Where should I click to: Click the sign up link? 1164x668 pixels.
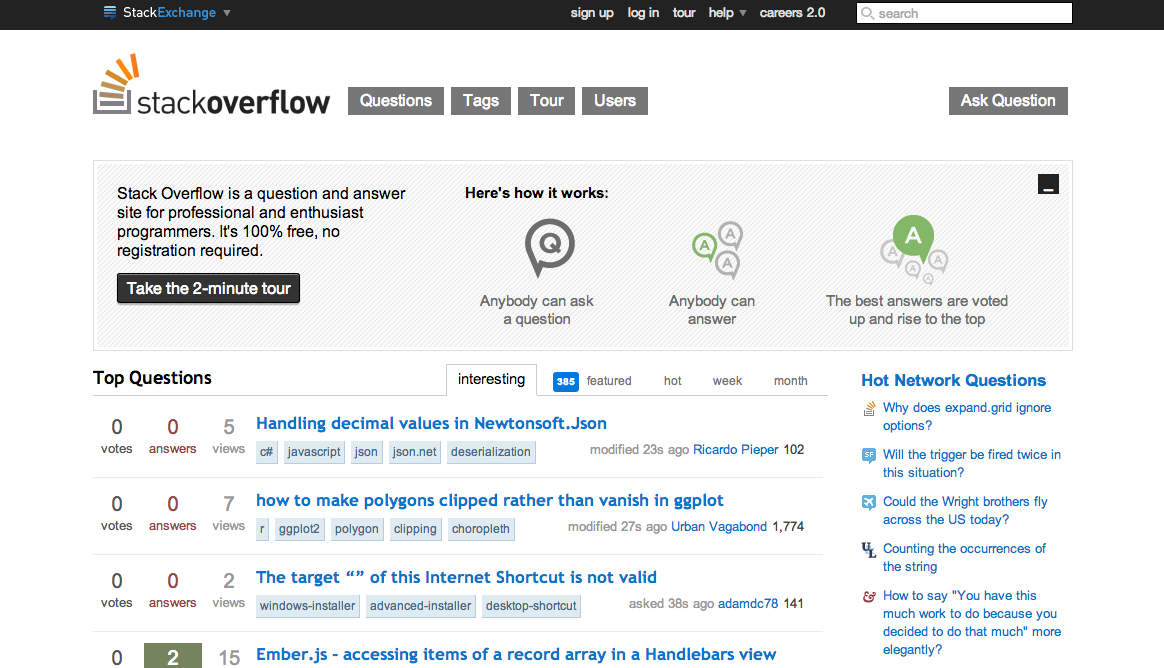pyautogui.click(x=592, y=13)
